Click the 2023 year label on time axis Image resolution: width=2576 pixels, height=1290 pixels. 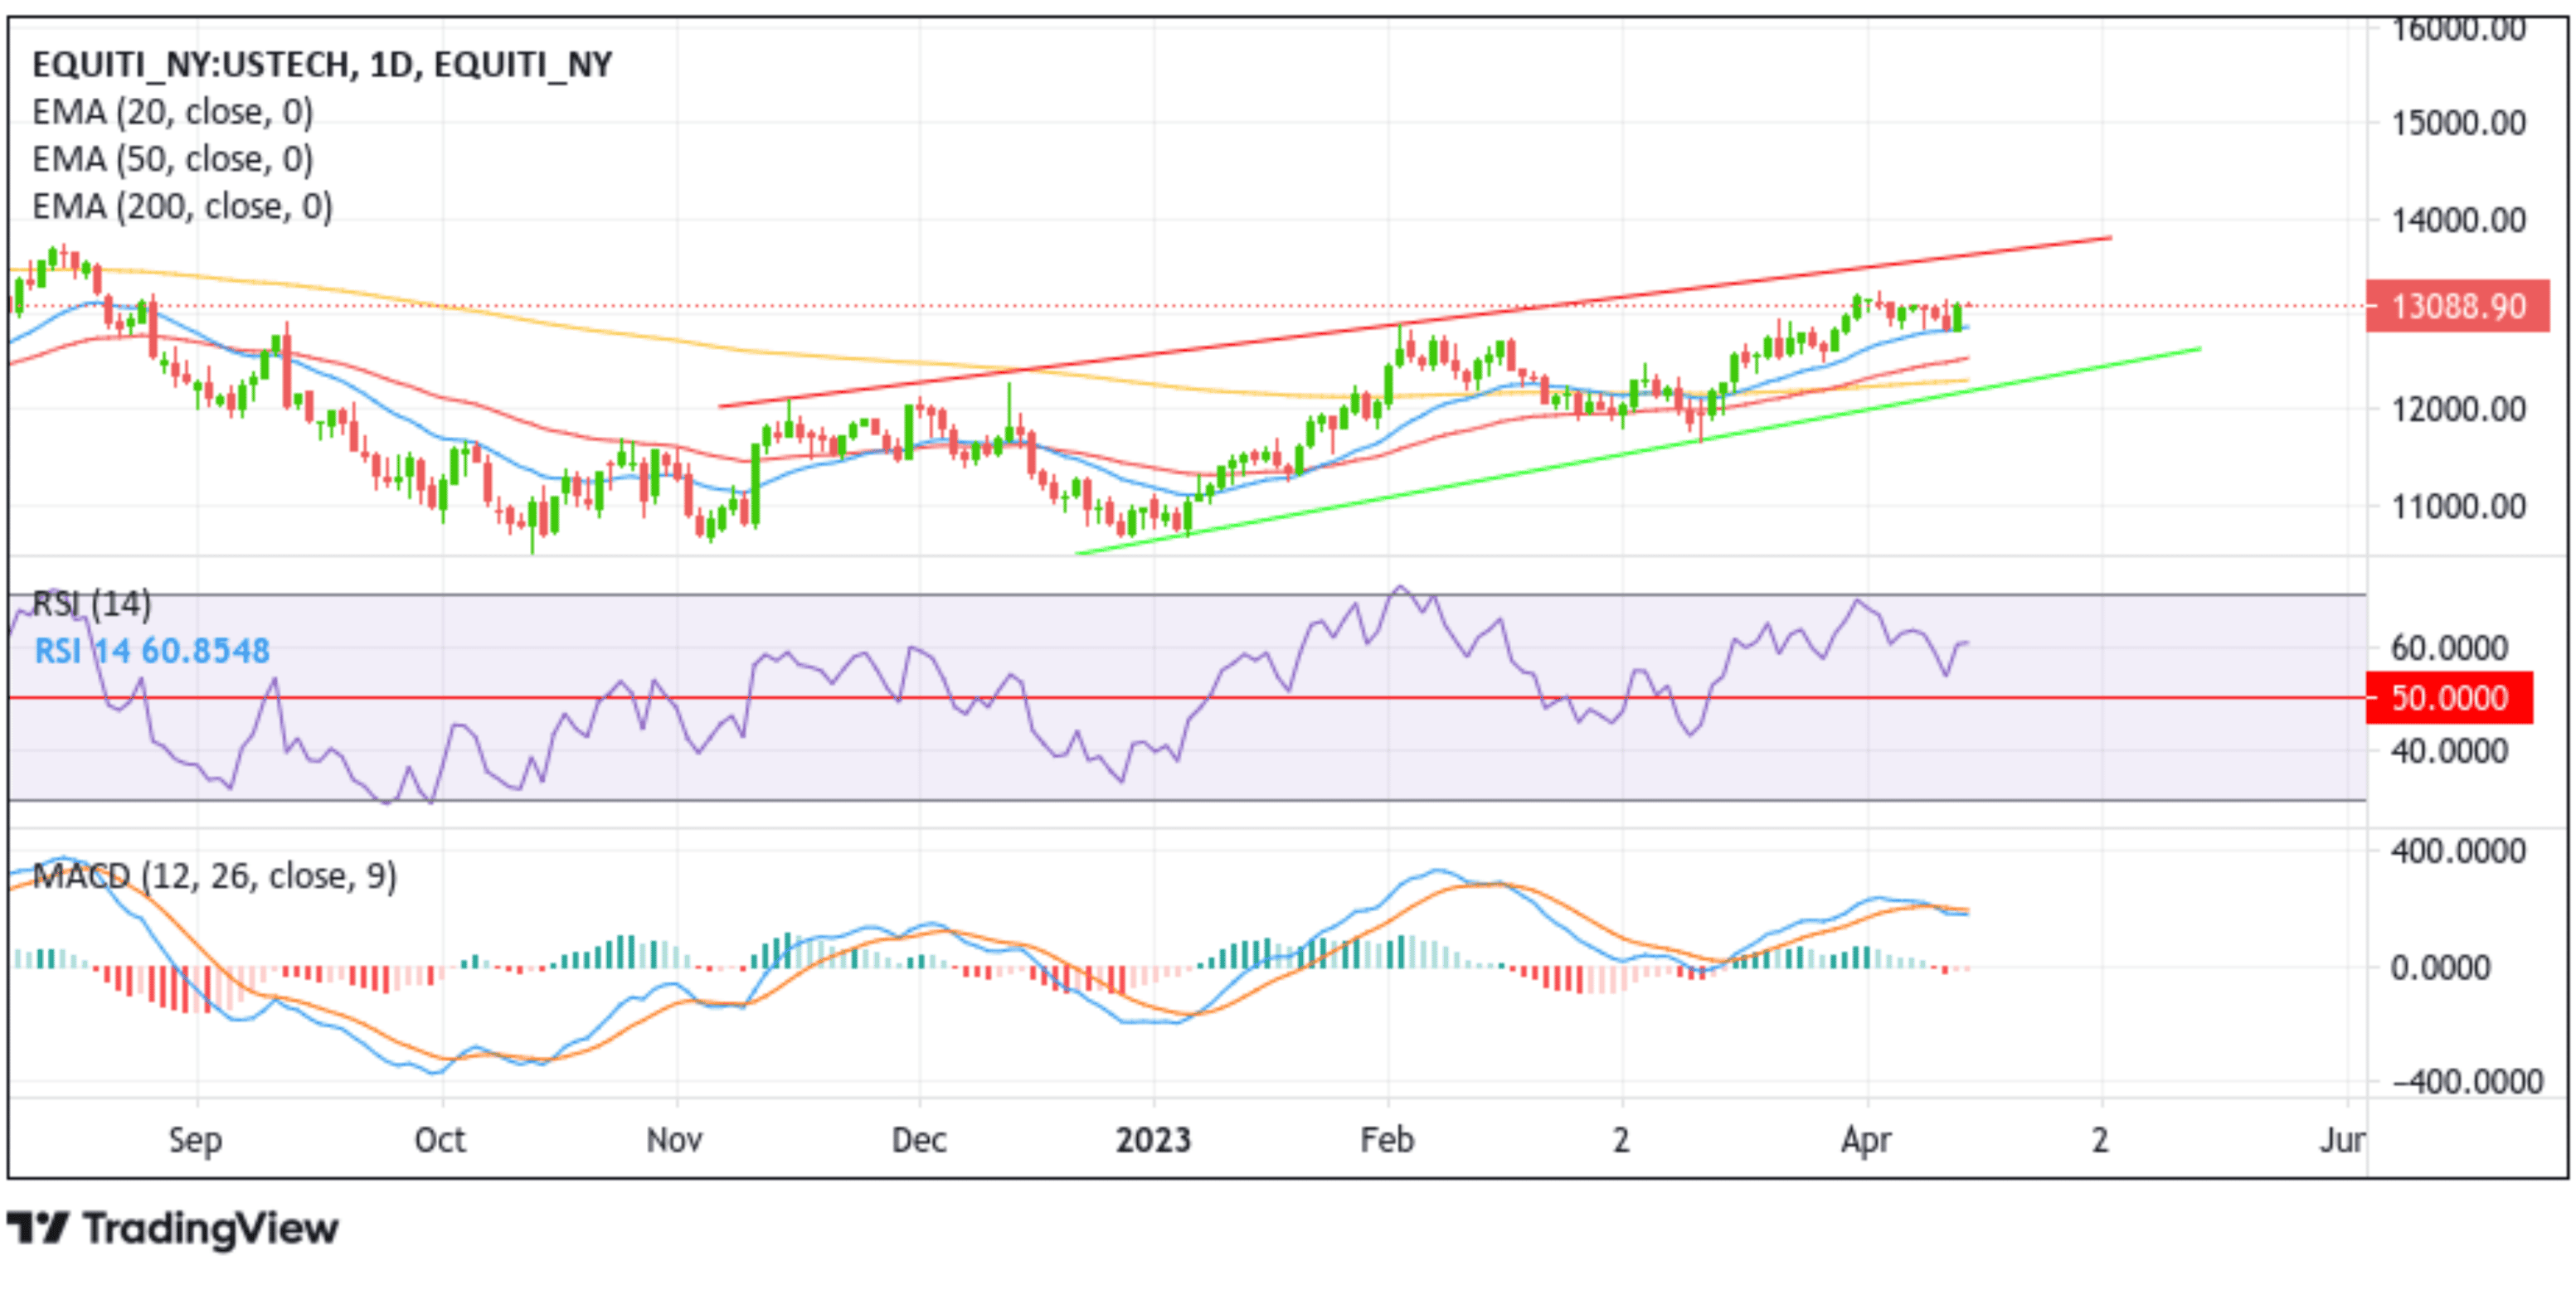1153,1140
